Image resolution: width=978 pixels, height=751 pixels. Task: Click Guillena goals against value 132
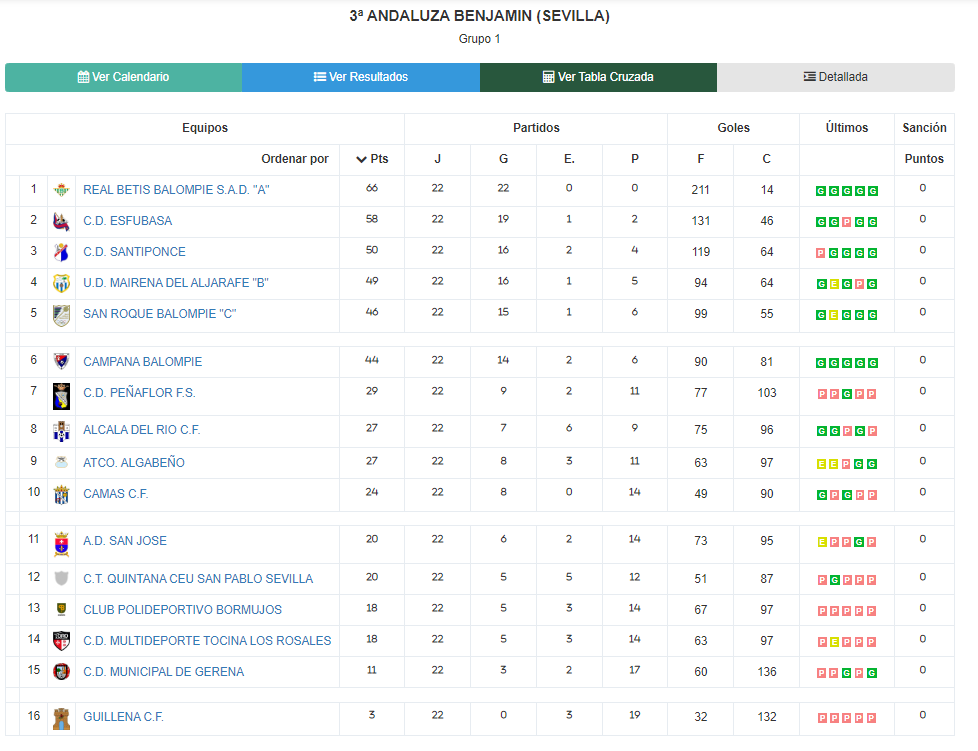(x=767, y=717)
